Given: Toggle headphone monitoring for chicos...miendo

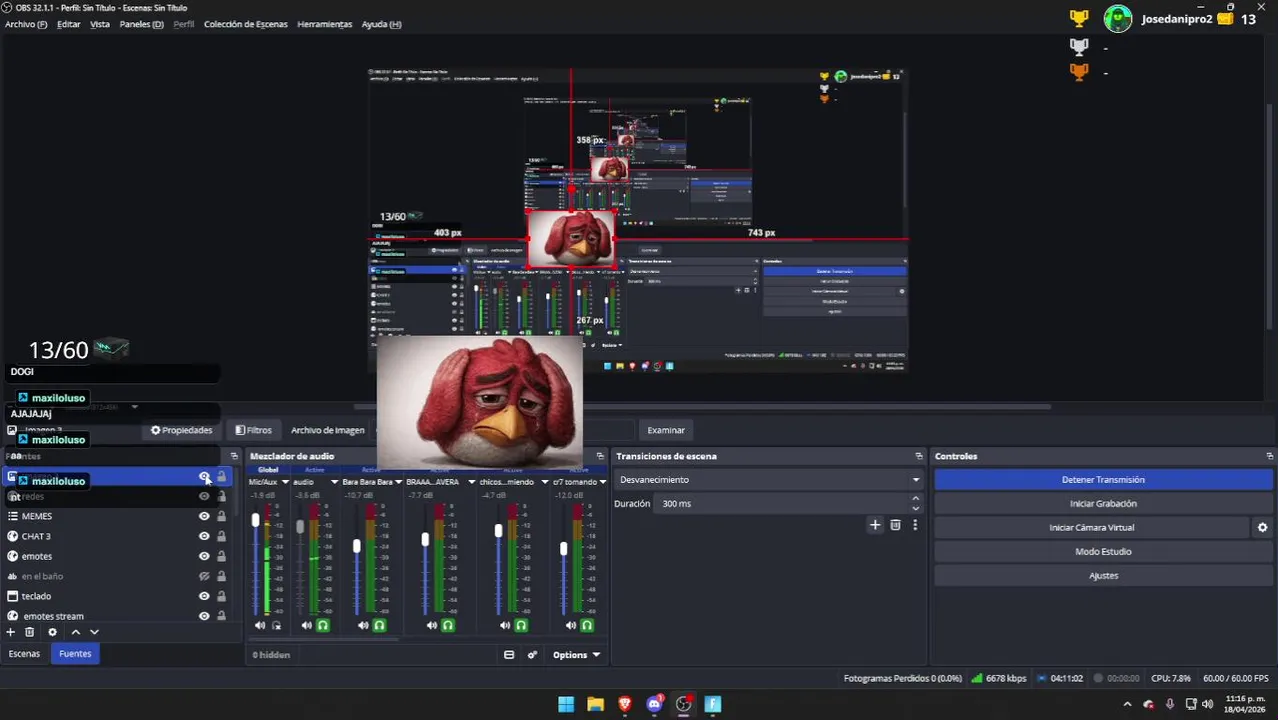Looking at the screenshot, I should pos(521,626).
